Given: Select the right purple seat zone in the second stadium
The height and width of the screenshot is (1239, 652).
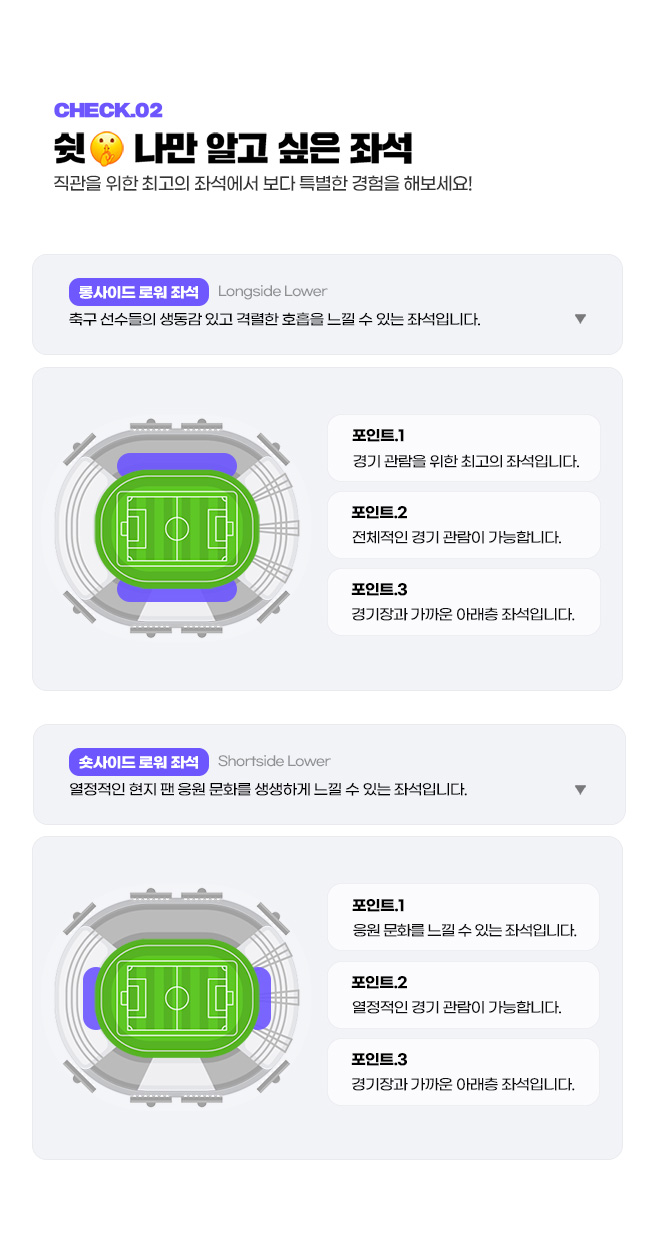Looking at the screenshot, I should [263, 997].
